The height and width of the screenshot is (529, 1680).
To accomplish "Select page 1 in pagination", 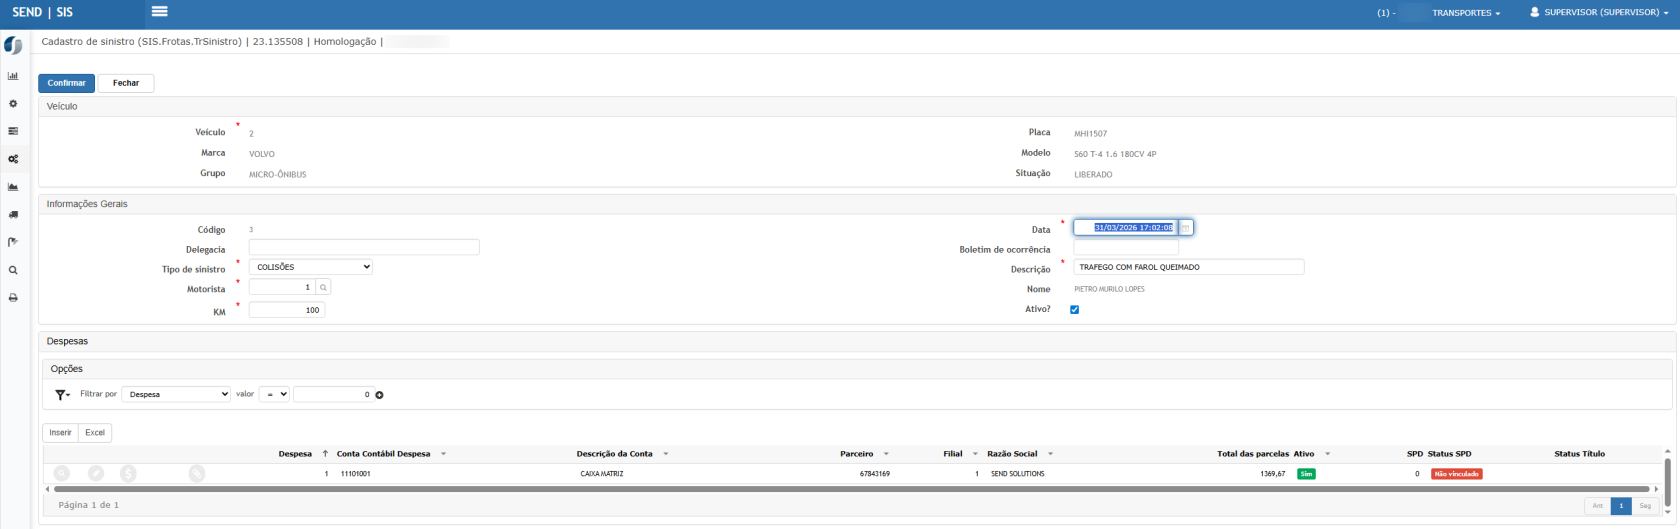I will click(x=1621, y=506).
